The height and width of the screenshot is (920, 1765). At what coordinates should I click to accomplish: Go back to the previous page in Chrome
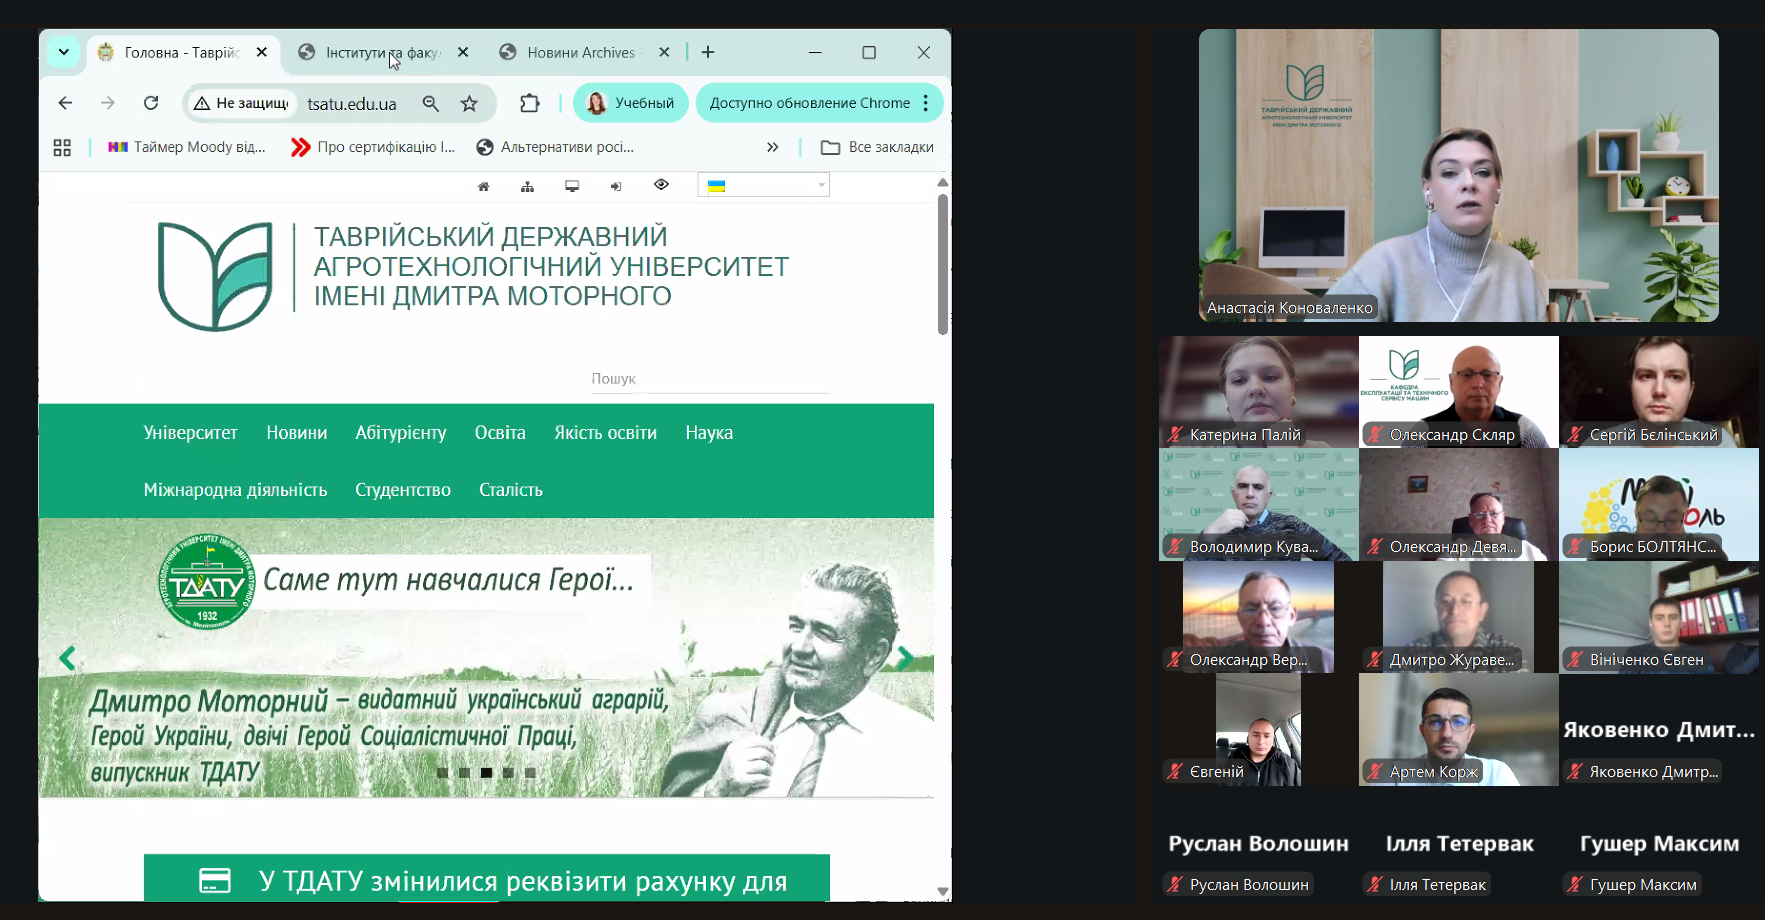click(65, 103)
